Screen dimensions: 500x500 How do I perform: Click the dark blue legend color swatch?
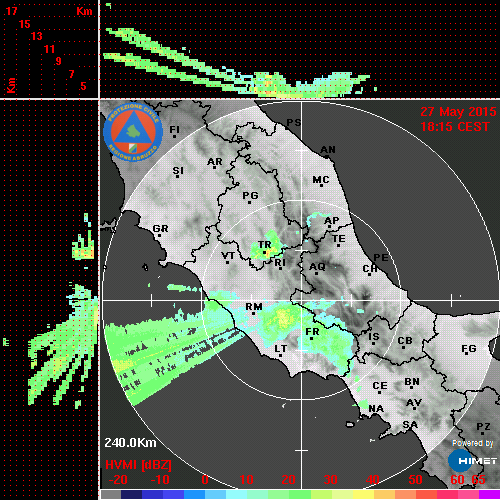pos(131,494)
